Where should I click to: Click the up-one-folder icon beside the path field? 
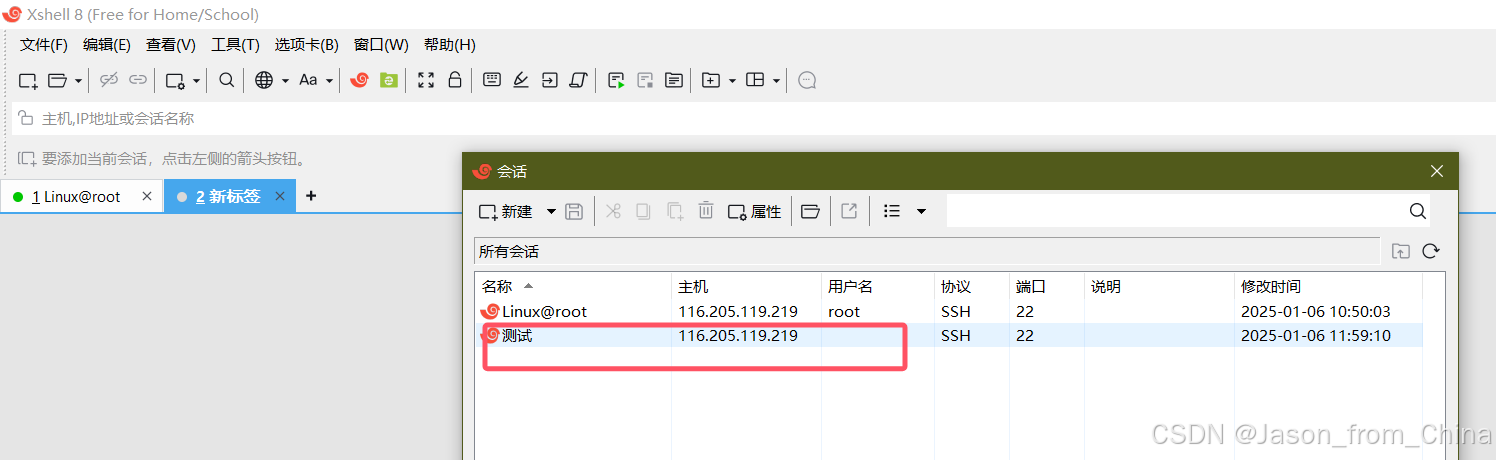coord(1401,251)
